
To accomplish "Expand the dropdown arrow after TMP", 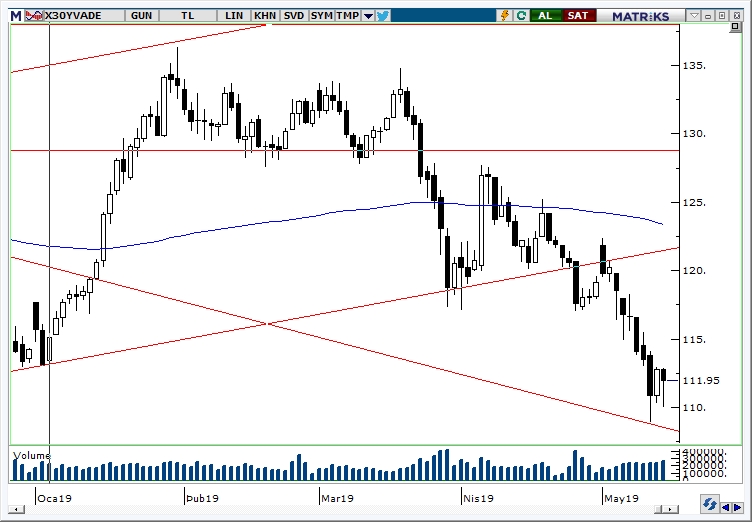I will pyautogui.click(x=368, y=16).
